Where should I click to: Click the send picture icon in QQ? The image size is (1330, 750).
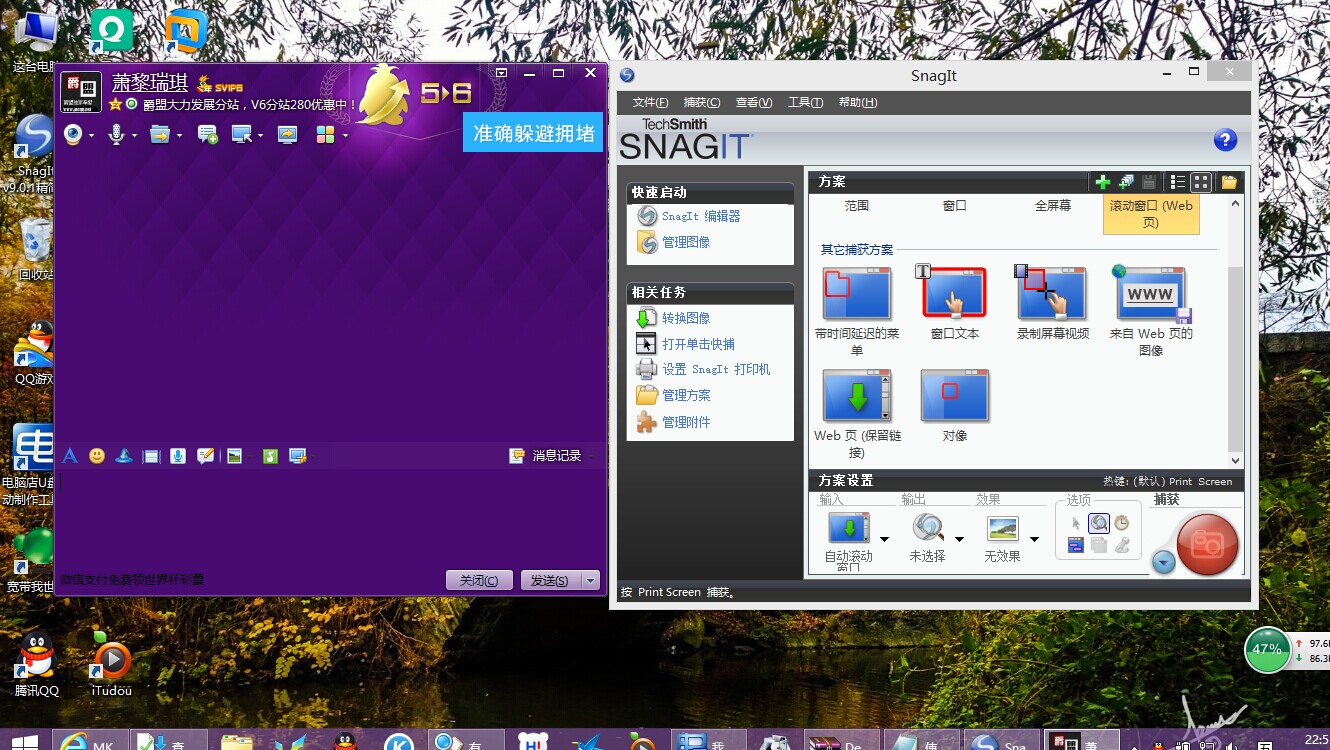click(234, 456)
